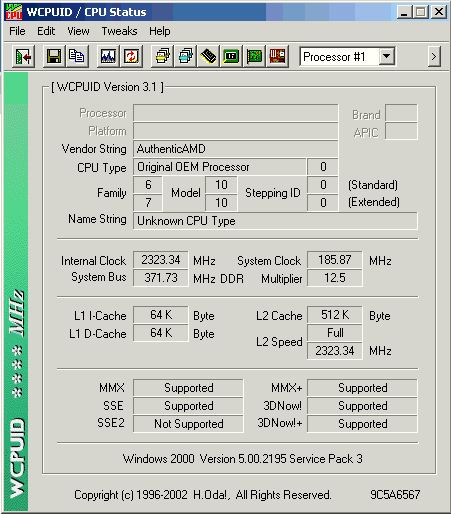Click the L1 D-Cache 64 K value
Image resolution: width=451 pixels, height=514 pixels.
coord(161,333)
